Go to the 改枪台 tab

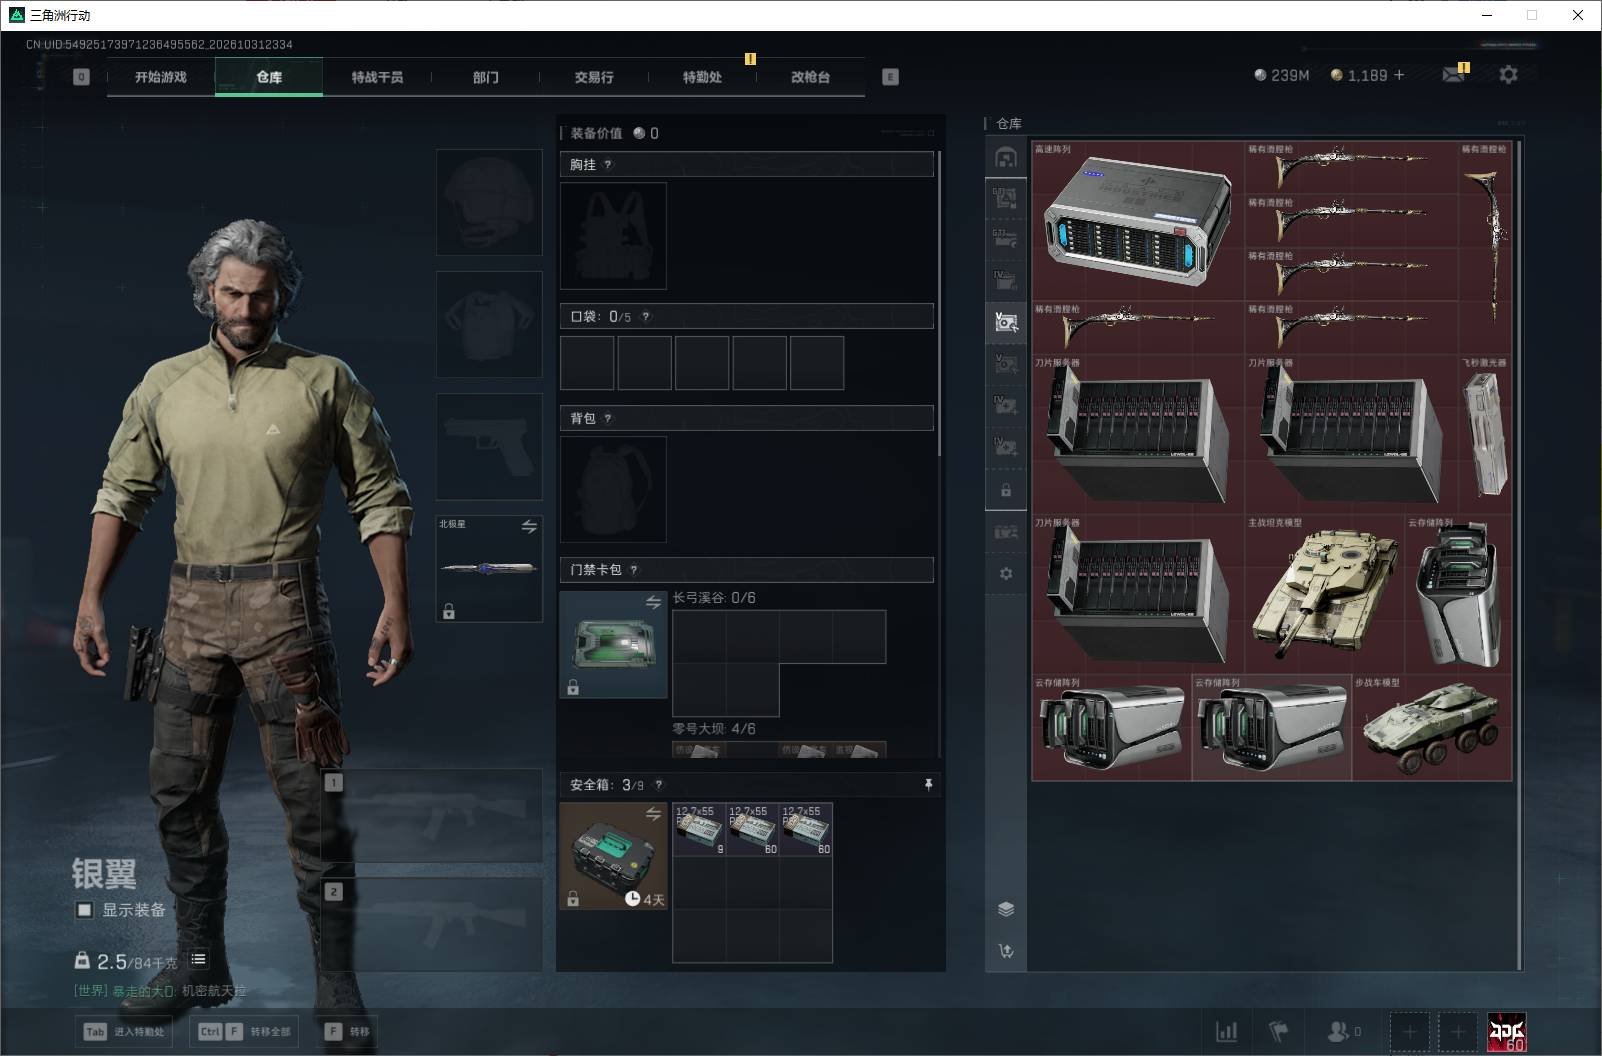point(810,77)
